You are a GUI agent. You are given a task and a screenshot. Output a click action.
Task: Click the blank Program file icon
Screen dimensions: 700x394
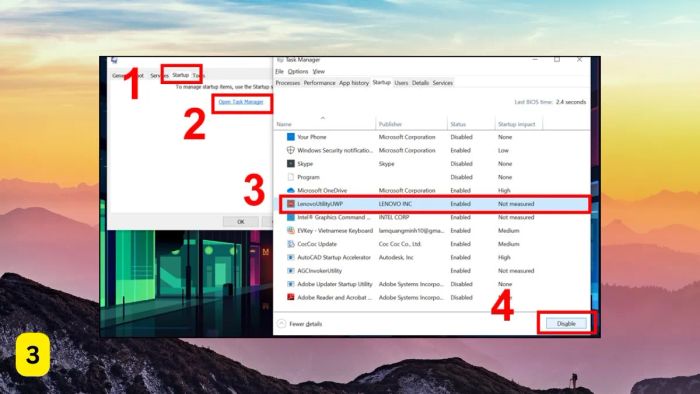tap(291, 177)
